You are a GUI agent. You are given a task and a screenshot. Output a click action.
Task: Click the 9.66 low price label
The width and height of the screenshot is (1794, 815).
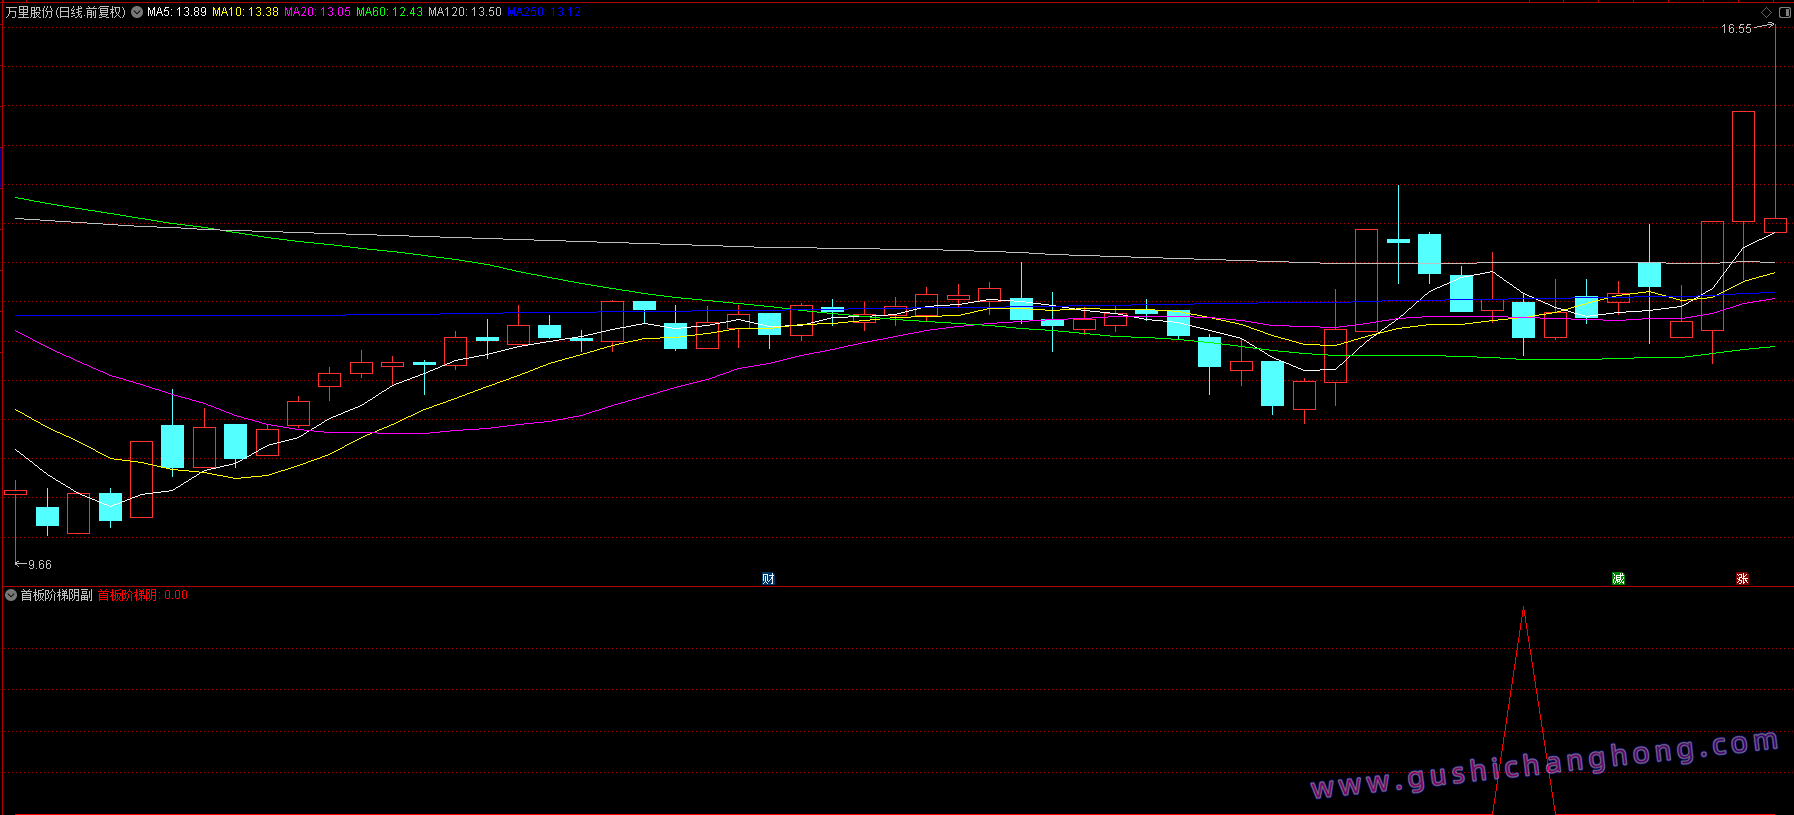point(40,565)
